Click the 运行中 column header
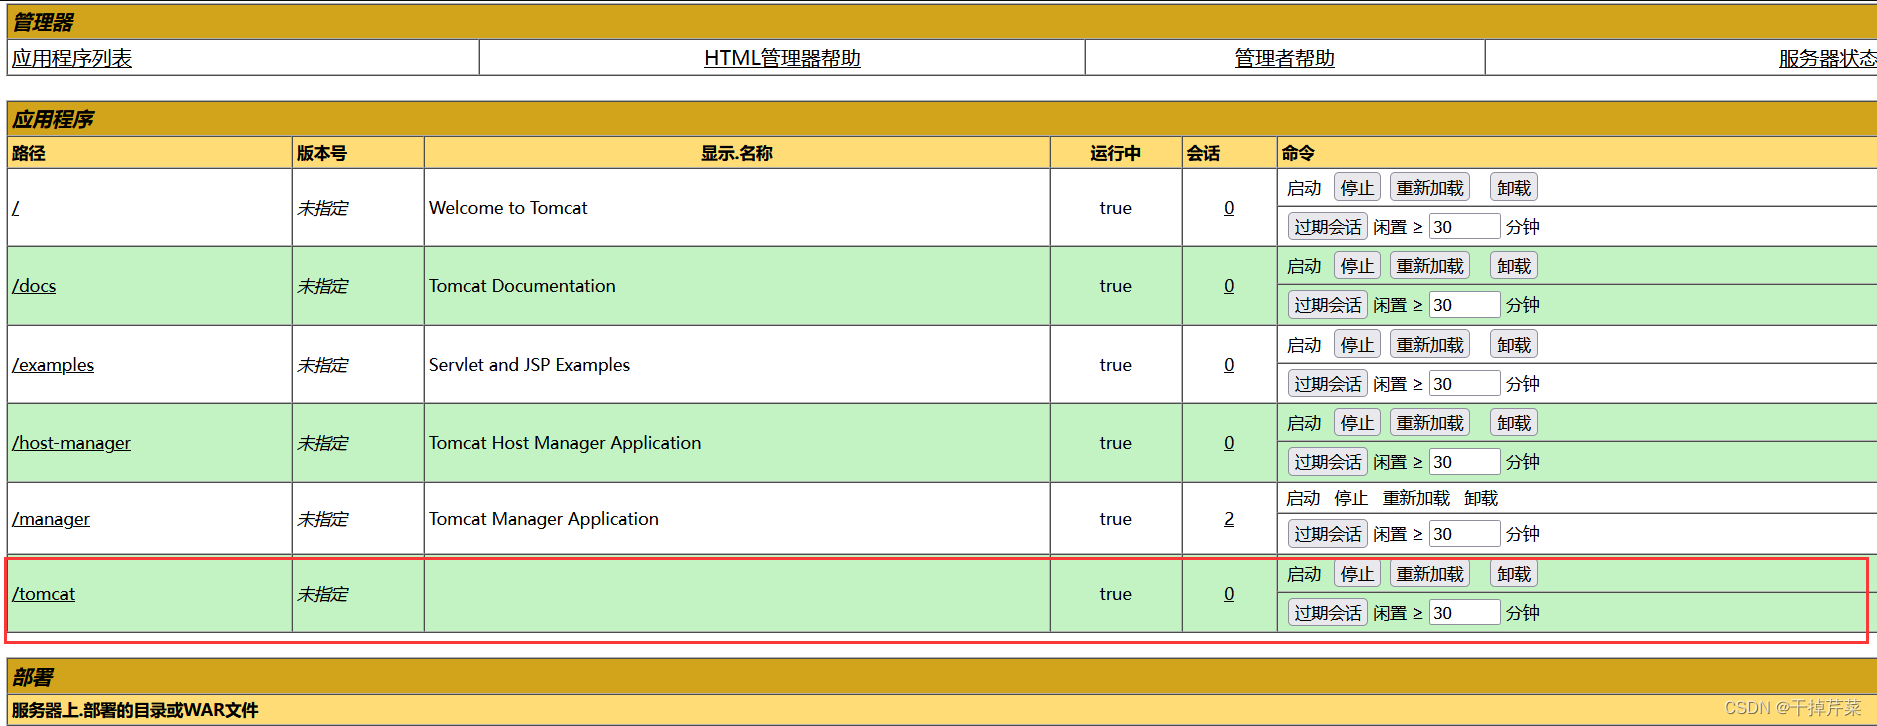The width and height of the screenshot is (1877, 726). (x=1116, y=153)
